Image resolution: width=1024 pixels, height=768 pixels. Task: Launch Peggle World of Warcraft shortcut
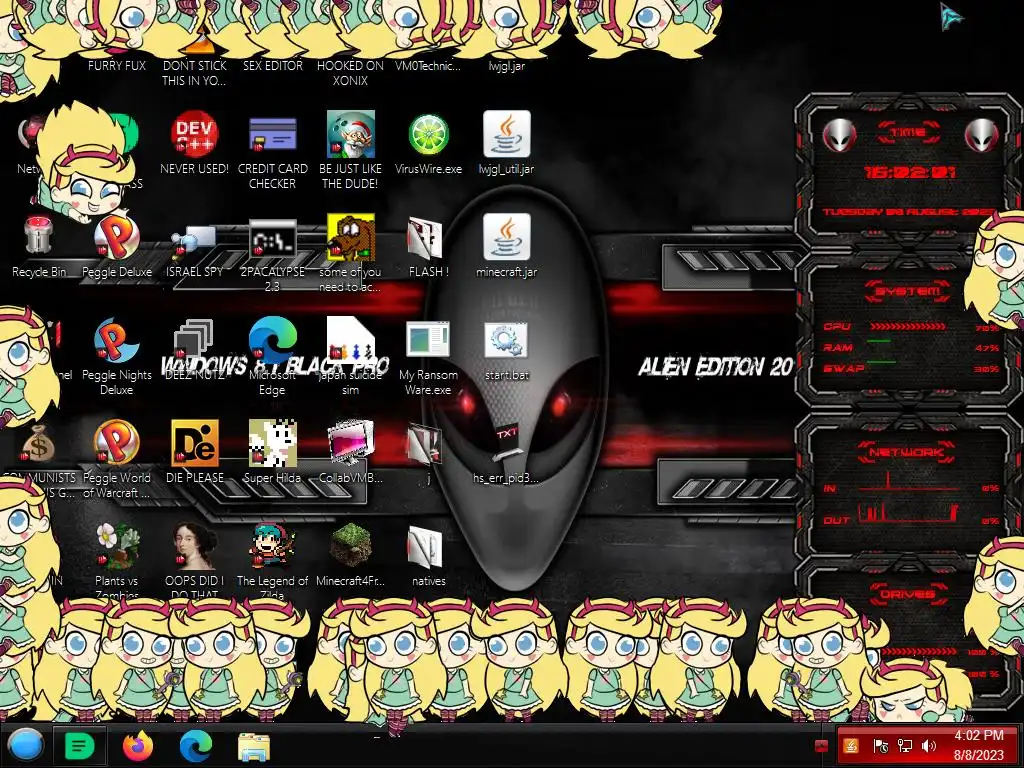[x=117, y=444]
